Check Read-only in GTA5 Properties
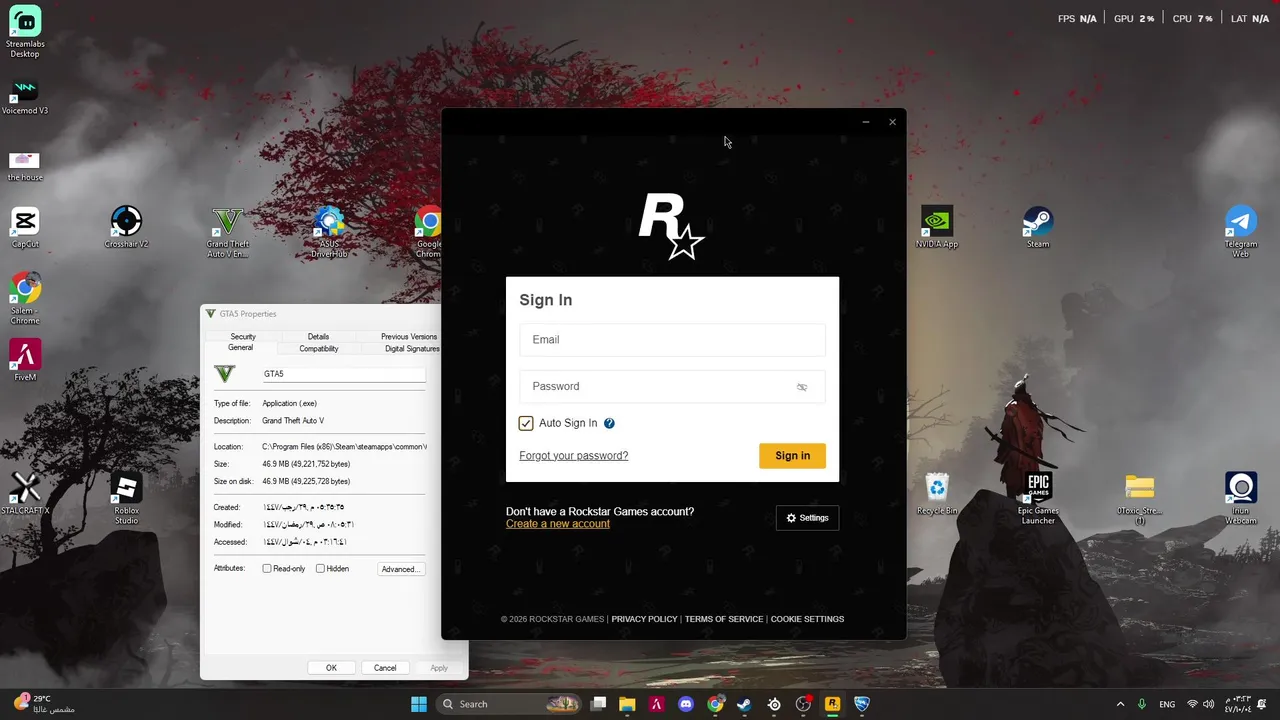Screen dimensions: 1280x720 267,569
